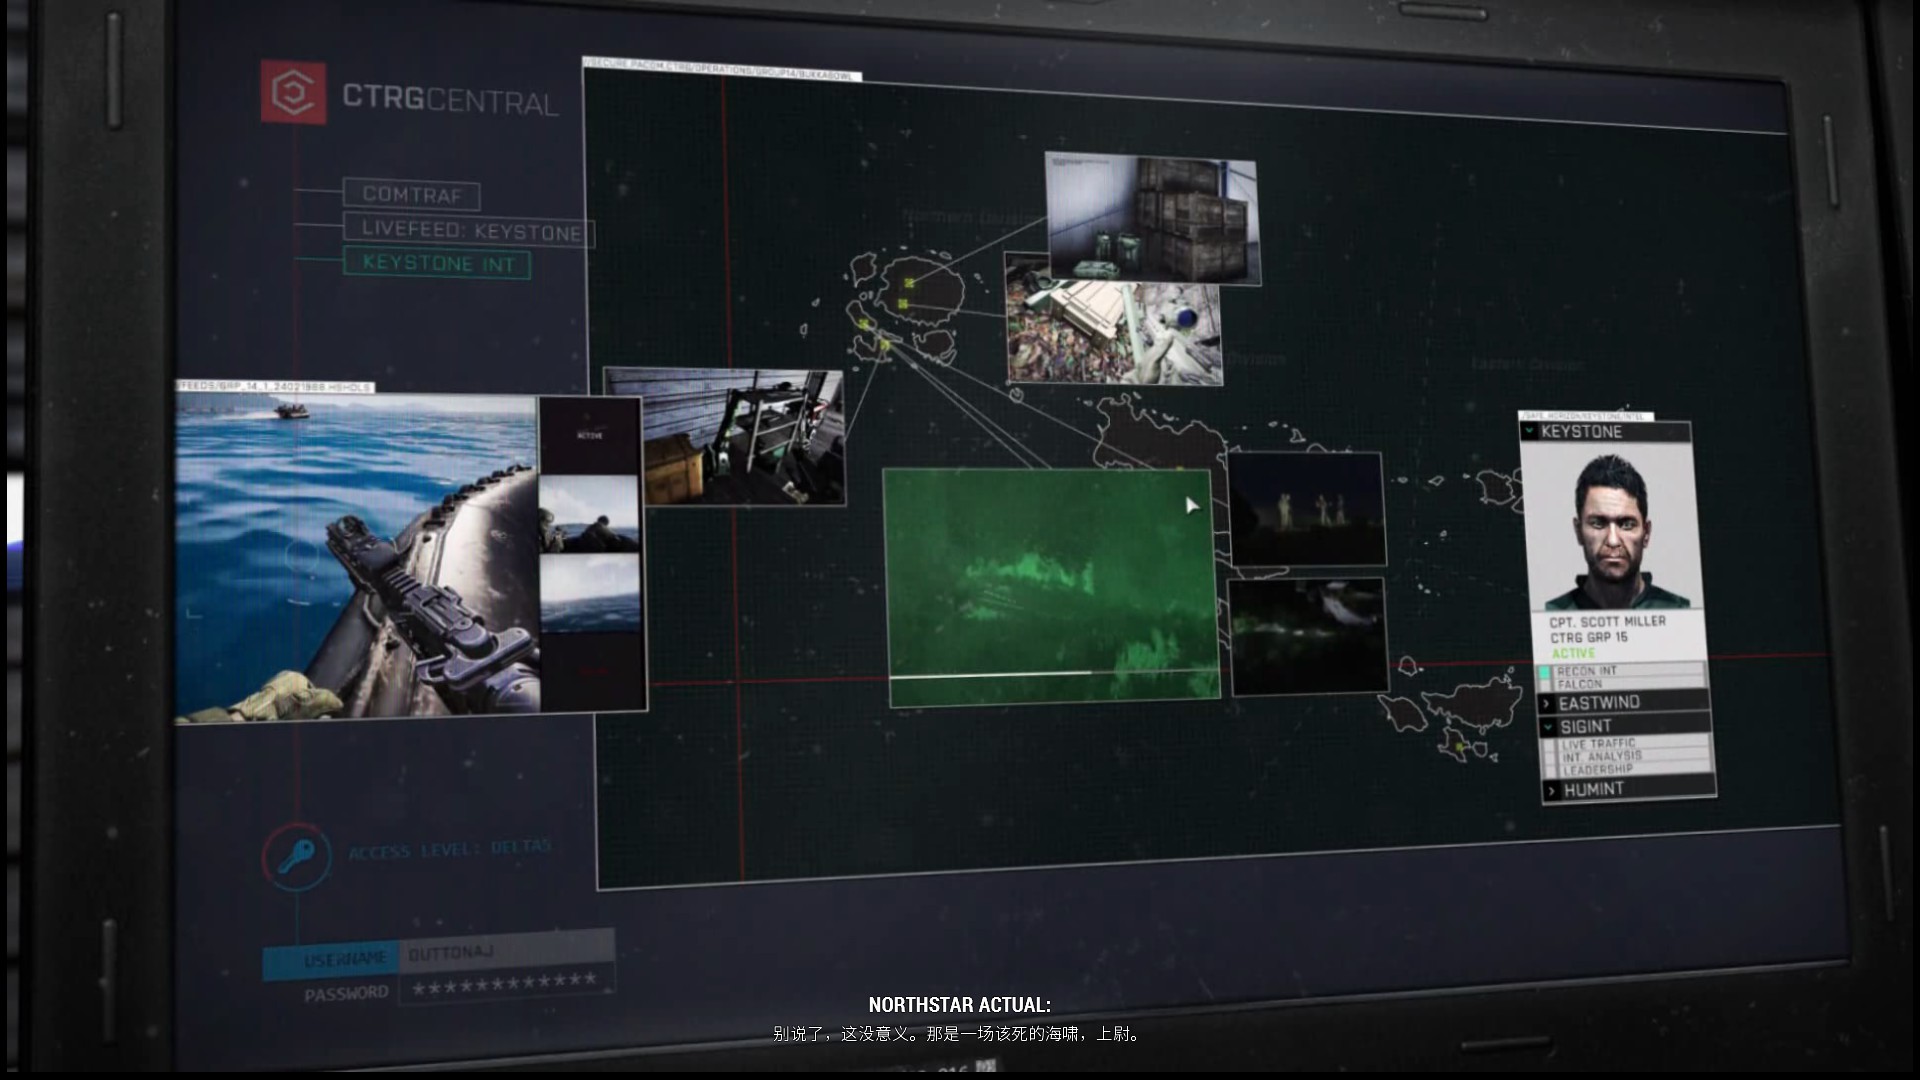Click the KEYSTONE panel header title
The width and height of the screenshot is (1920, 1080).
(1581, 431)
